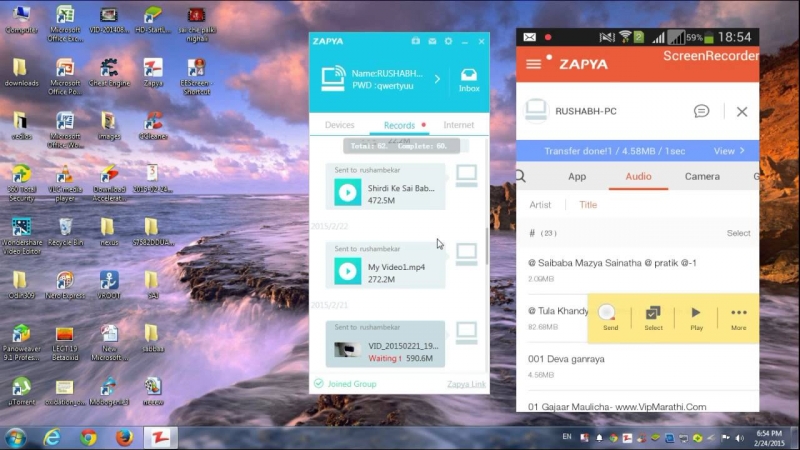Screen dimensions: 800x450
Task: Open the Zapya Inbox
Action: point(468,80)
